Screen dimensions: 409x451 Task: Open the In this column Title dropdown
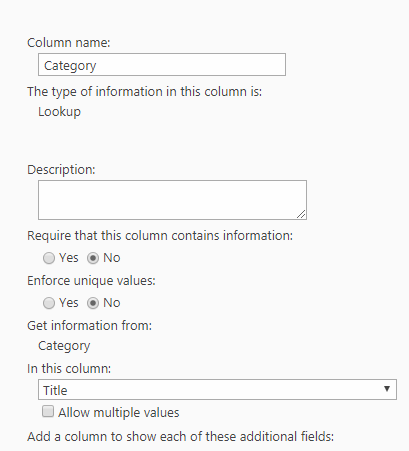(x=217, y=389)
